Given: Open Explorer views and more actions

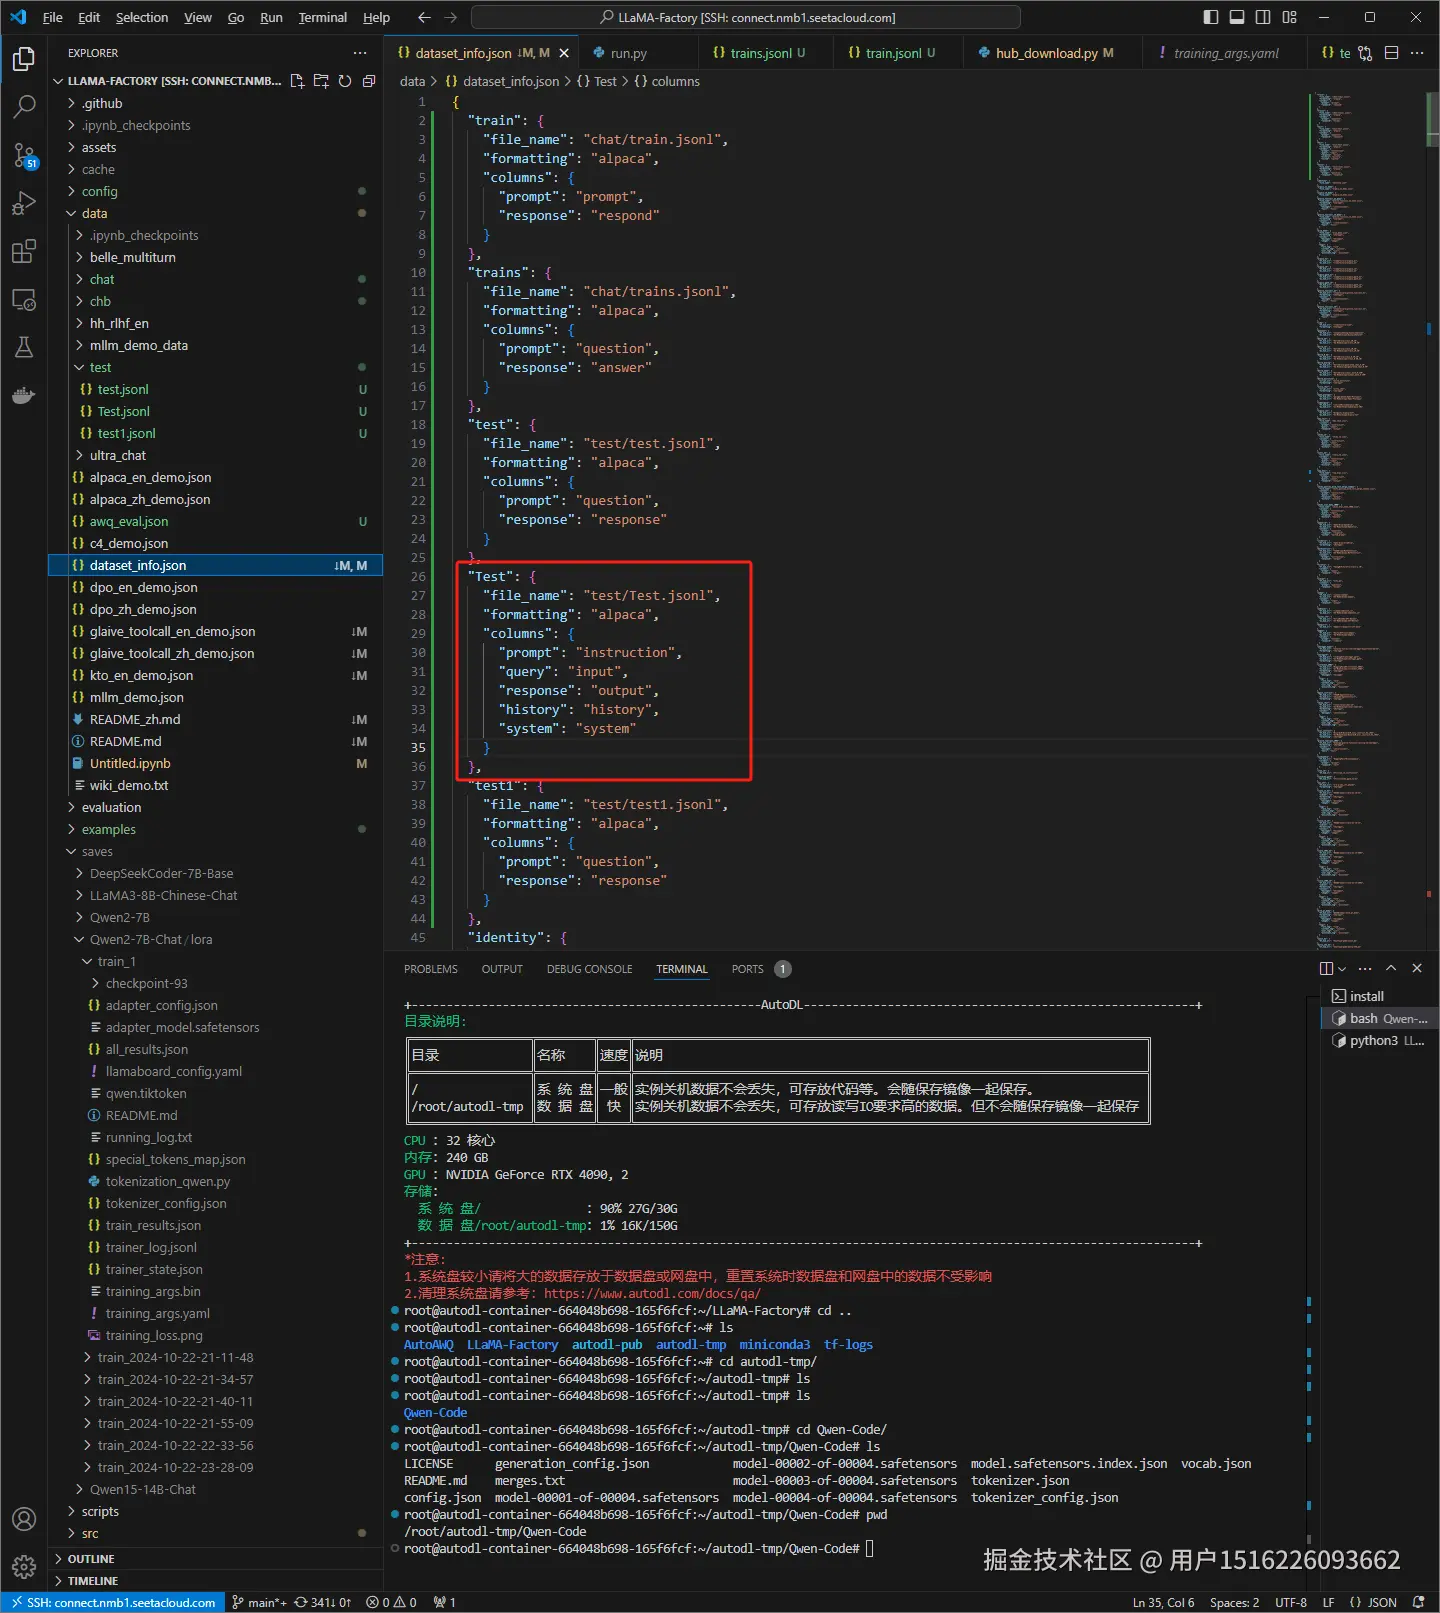Looking at the screenshot, I should coord(360,53).
